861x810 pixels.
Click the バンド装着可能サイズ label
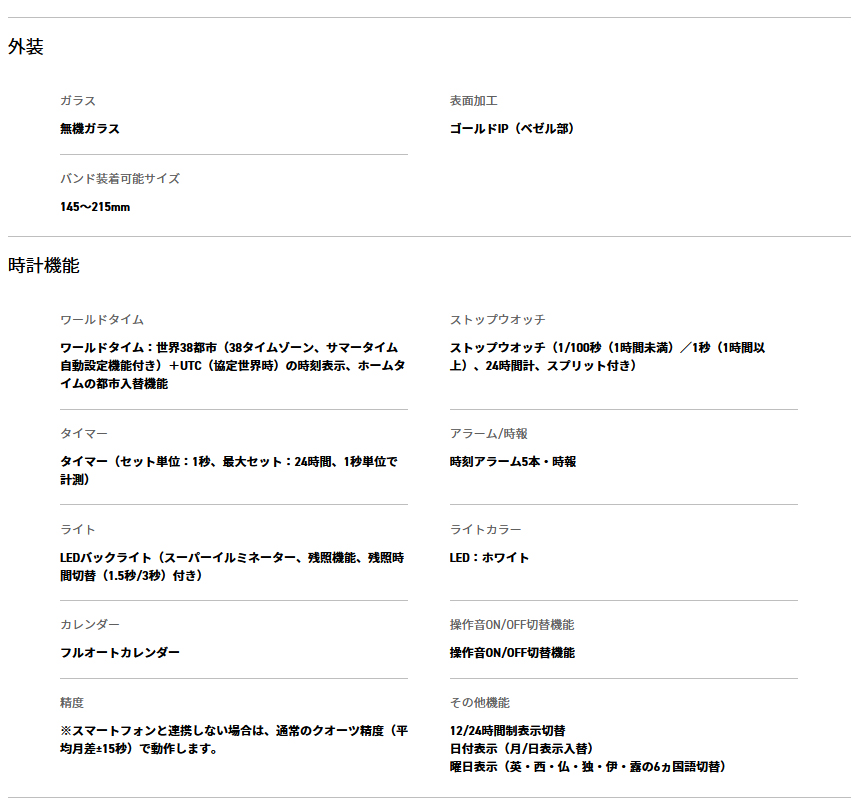[120, 179]
